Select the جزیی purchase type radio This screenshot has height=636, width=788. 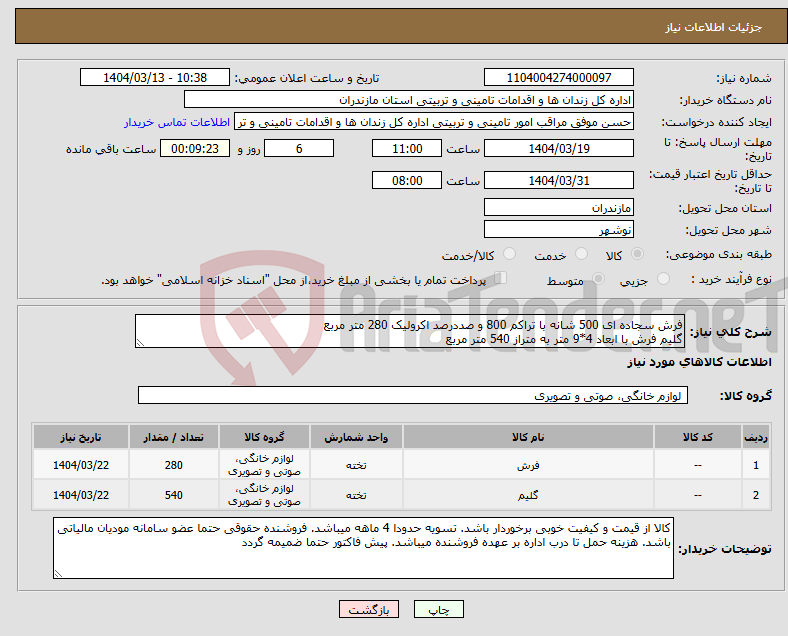pyautogui.click(x=663, y=279)
